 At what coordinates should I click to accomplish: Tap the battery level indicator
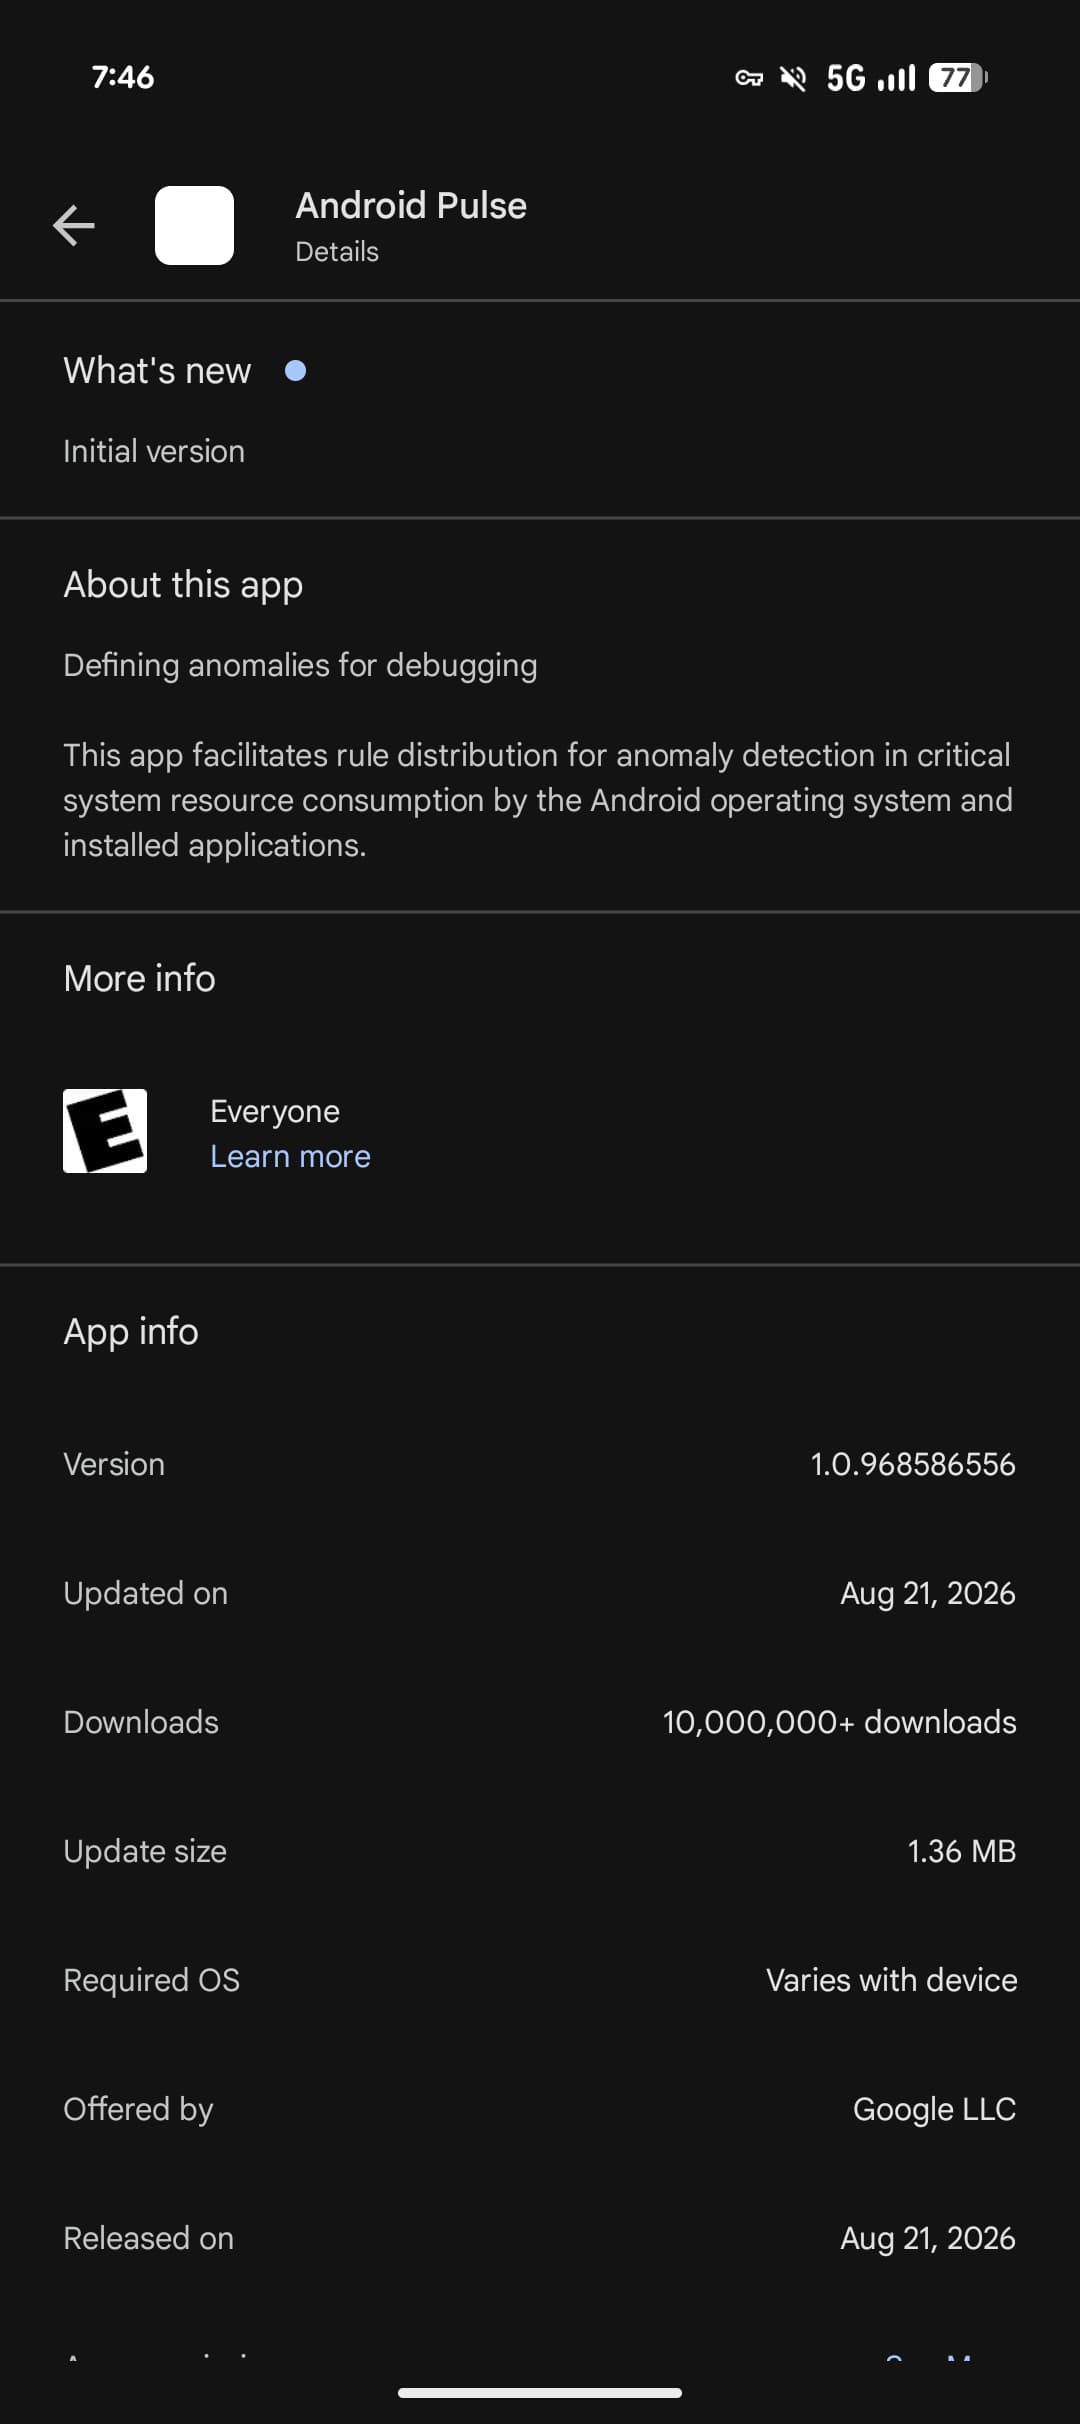pos(958,78)
